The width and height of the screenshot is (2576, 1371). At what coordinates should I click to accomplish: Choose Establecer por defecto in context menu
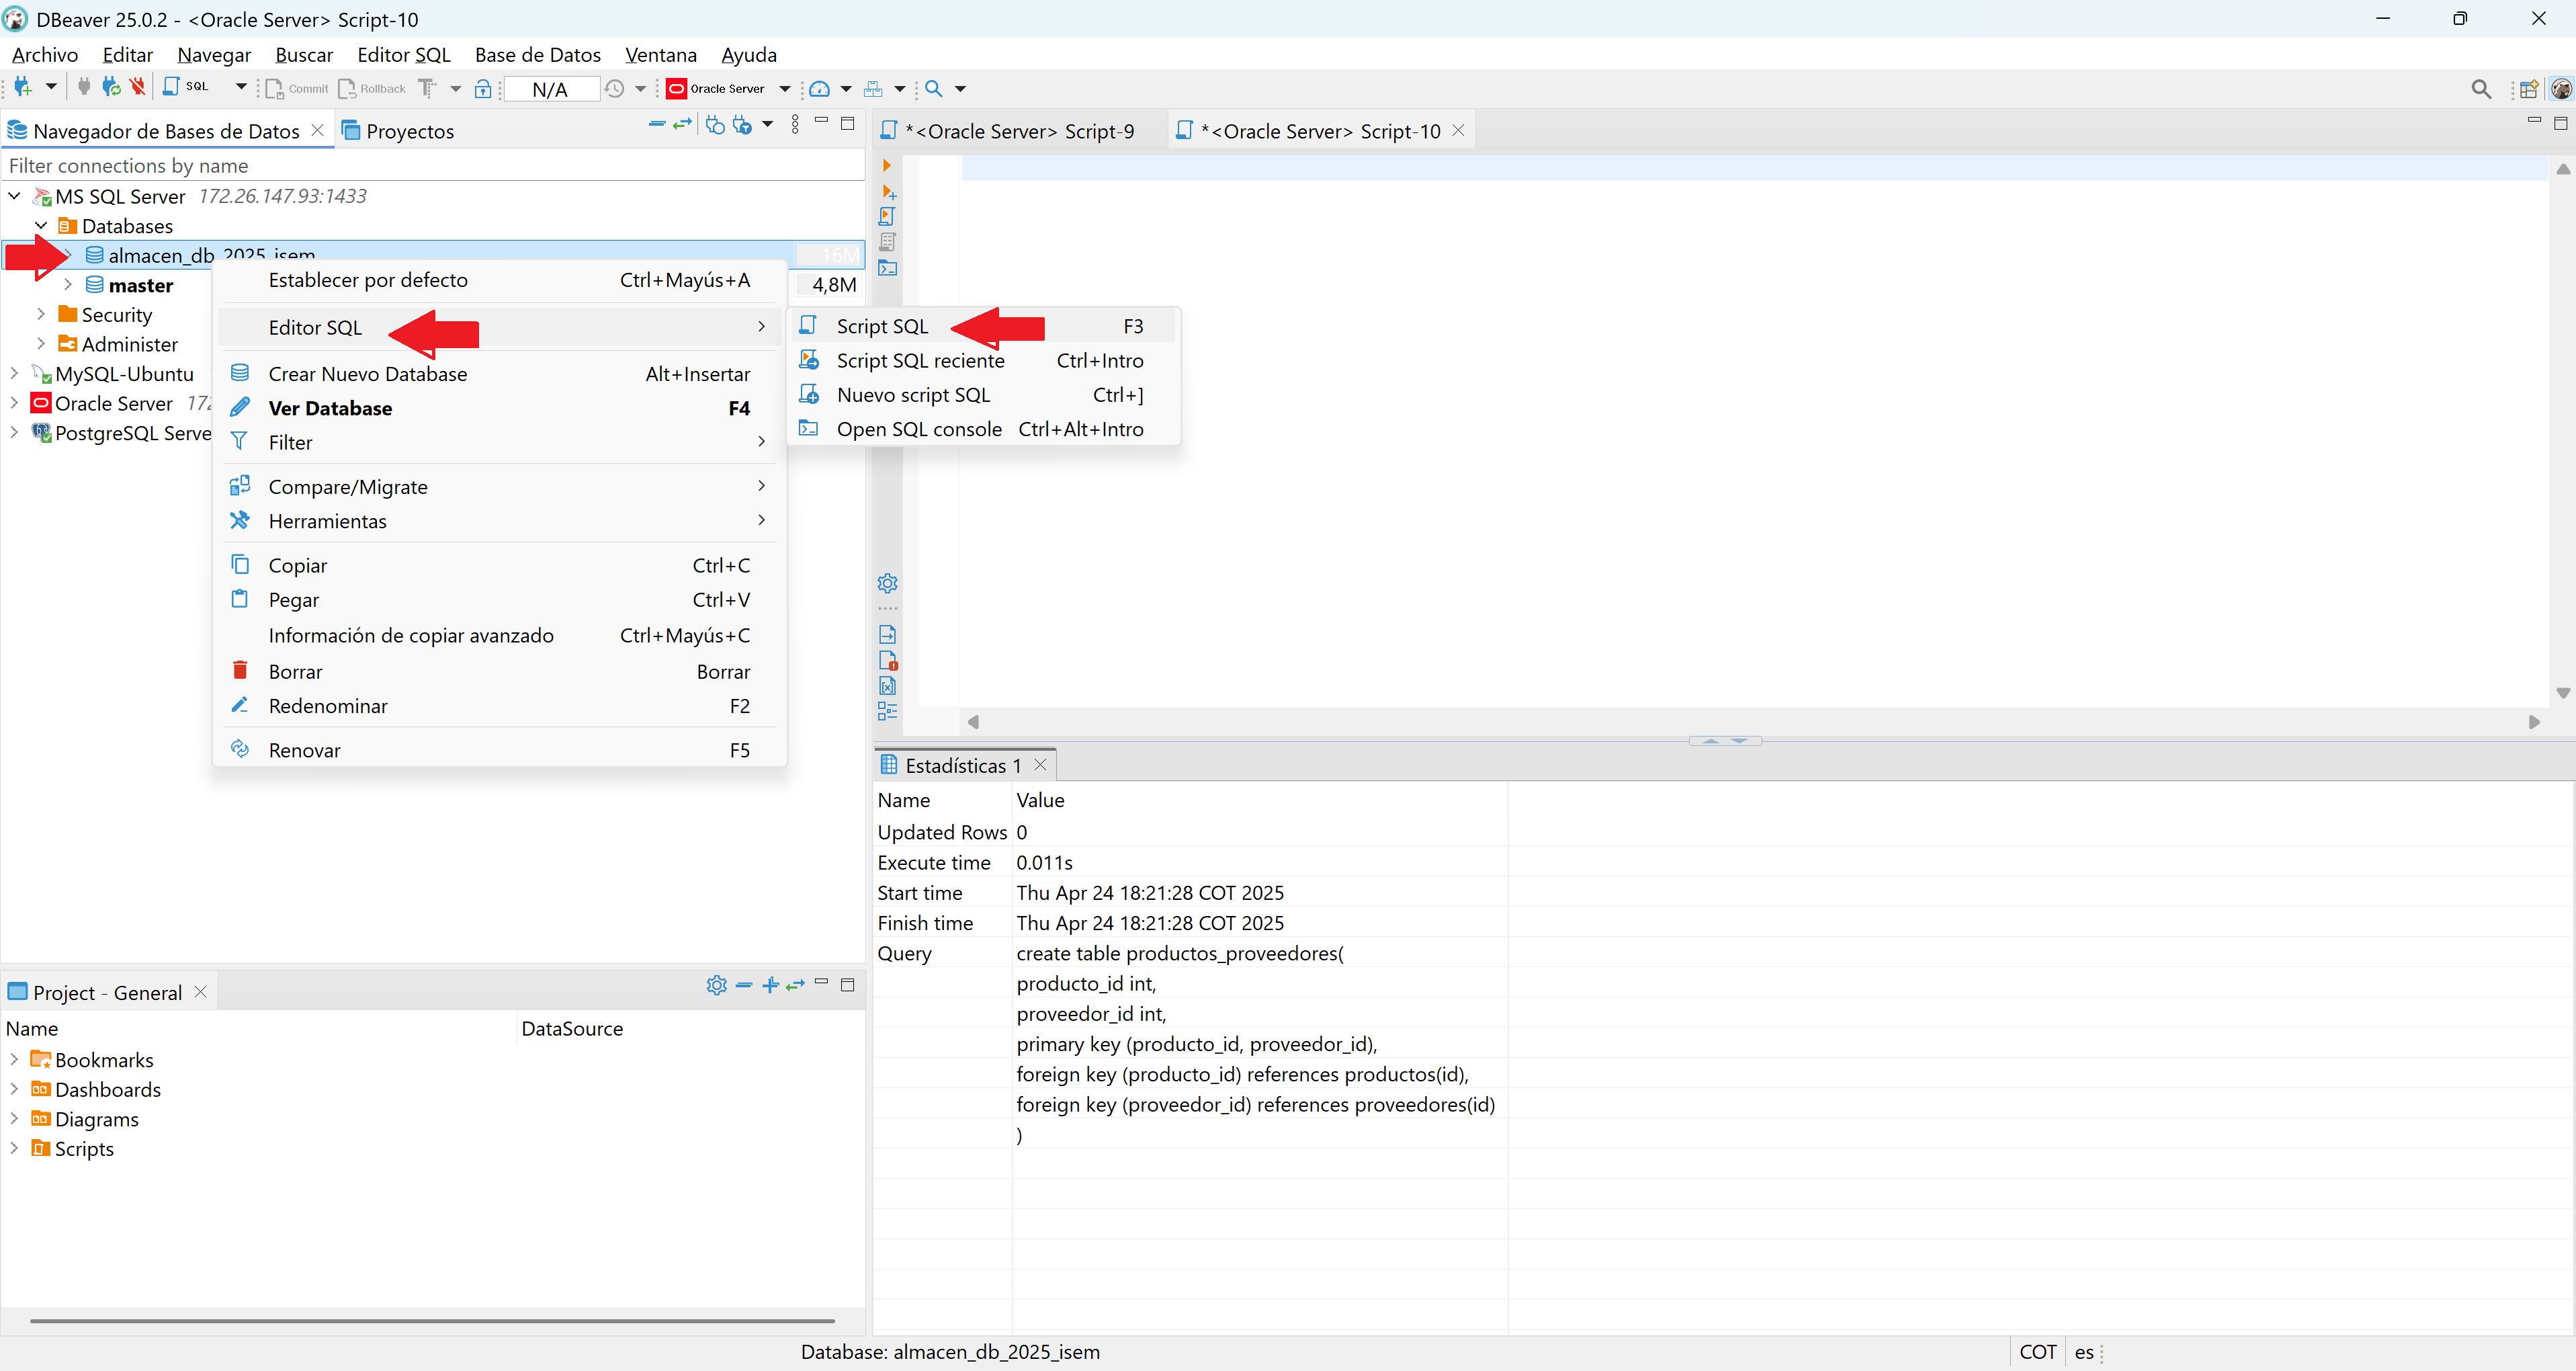499,280
